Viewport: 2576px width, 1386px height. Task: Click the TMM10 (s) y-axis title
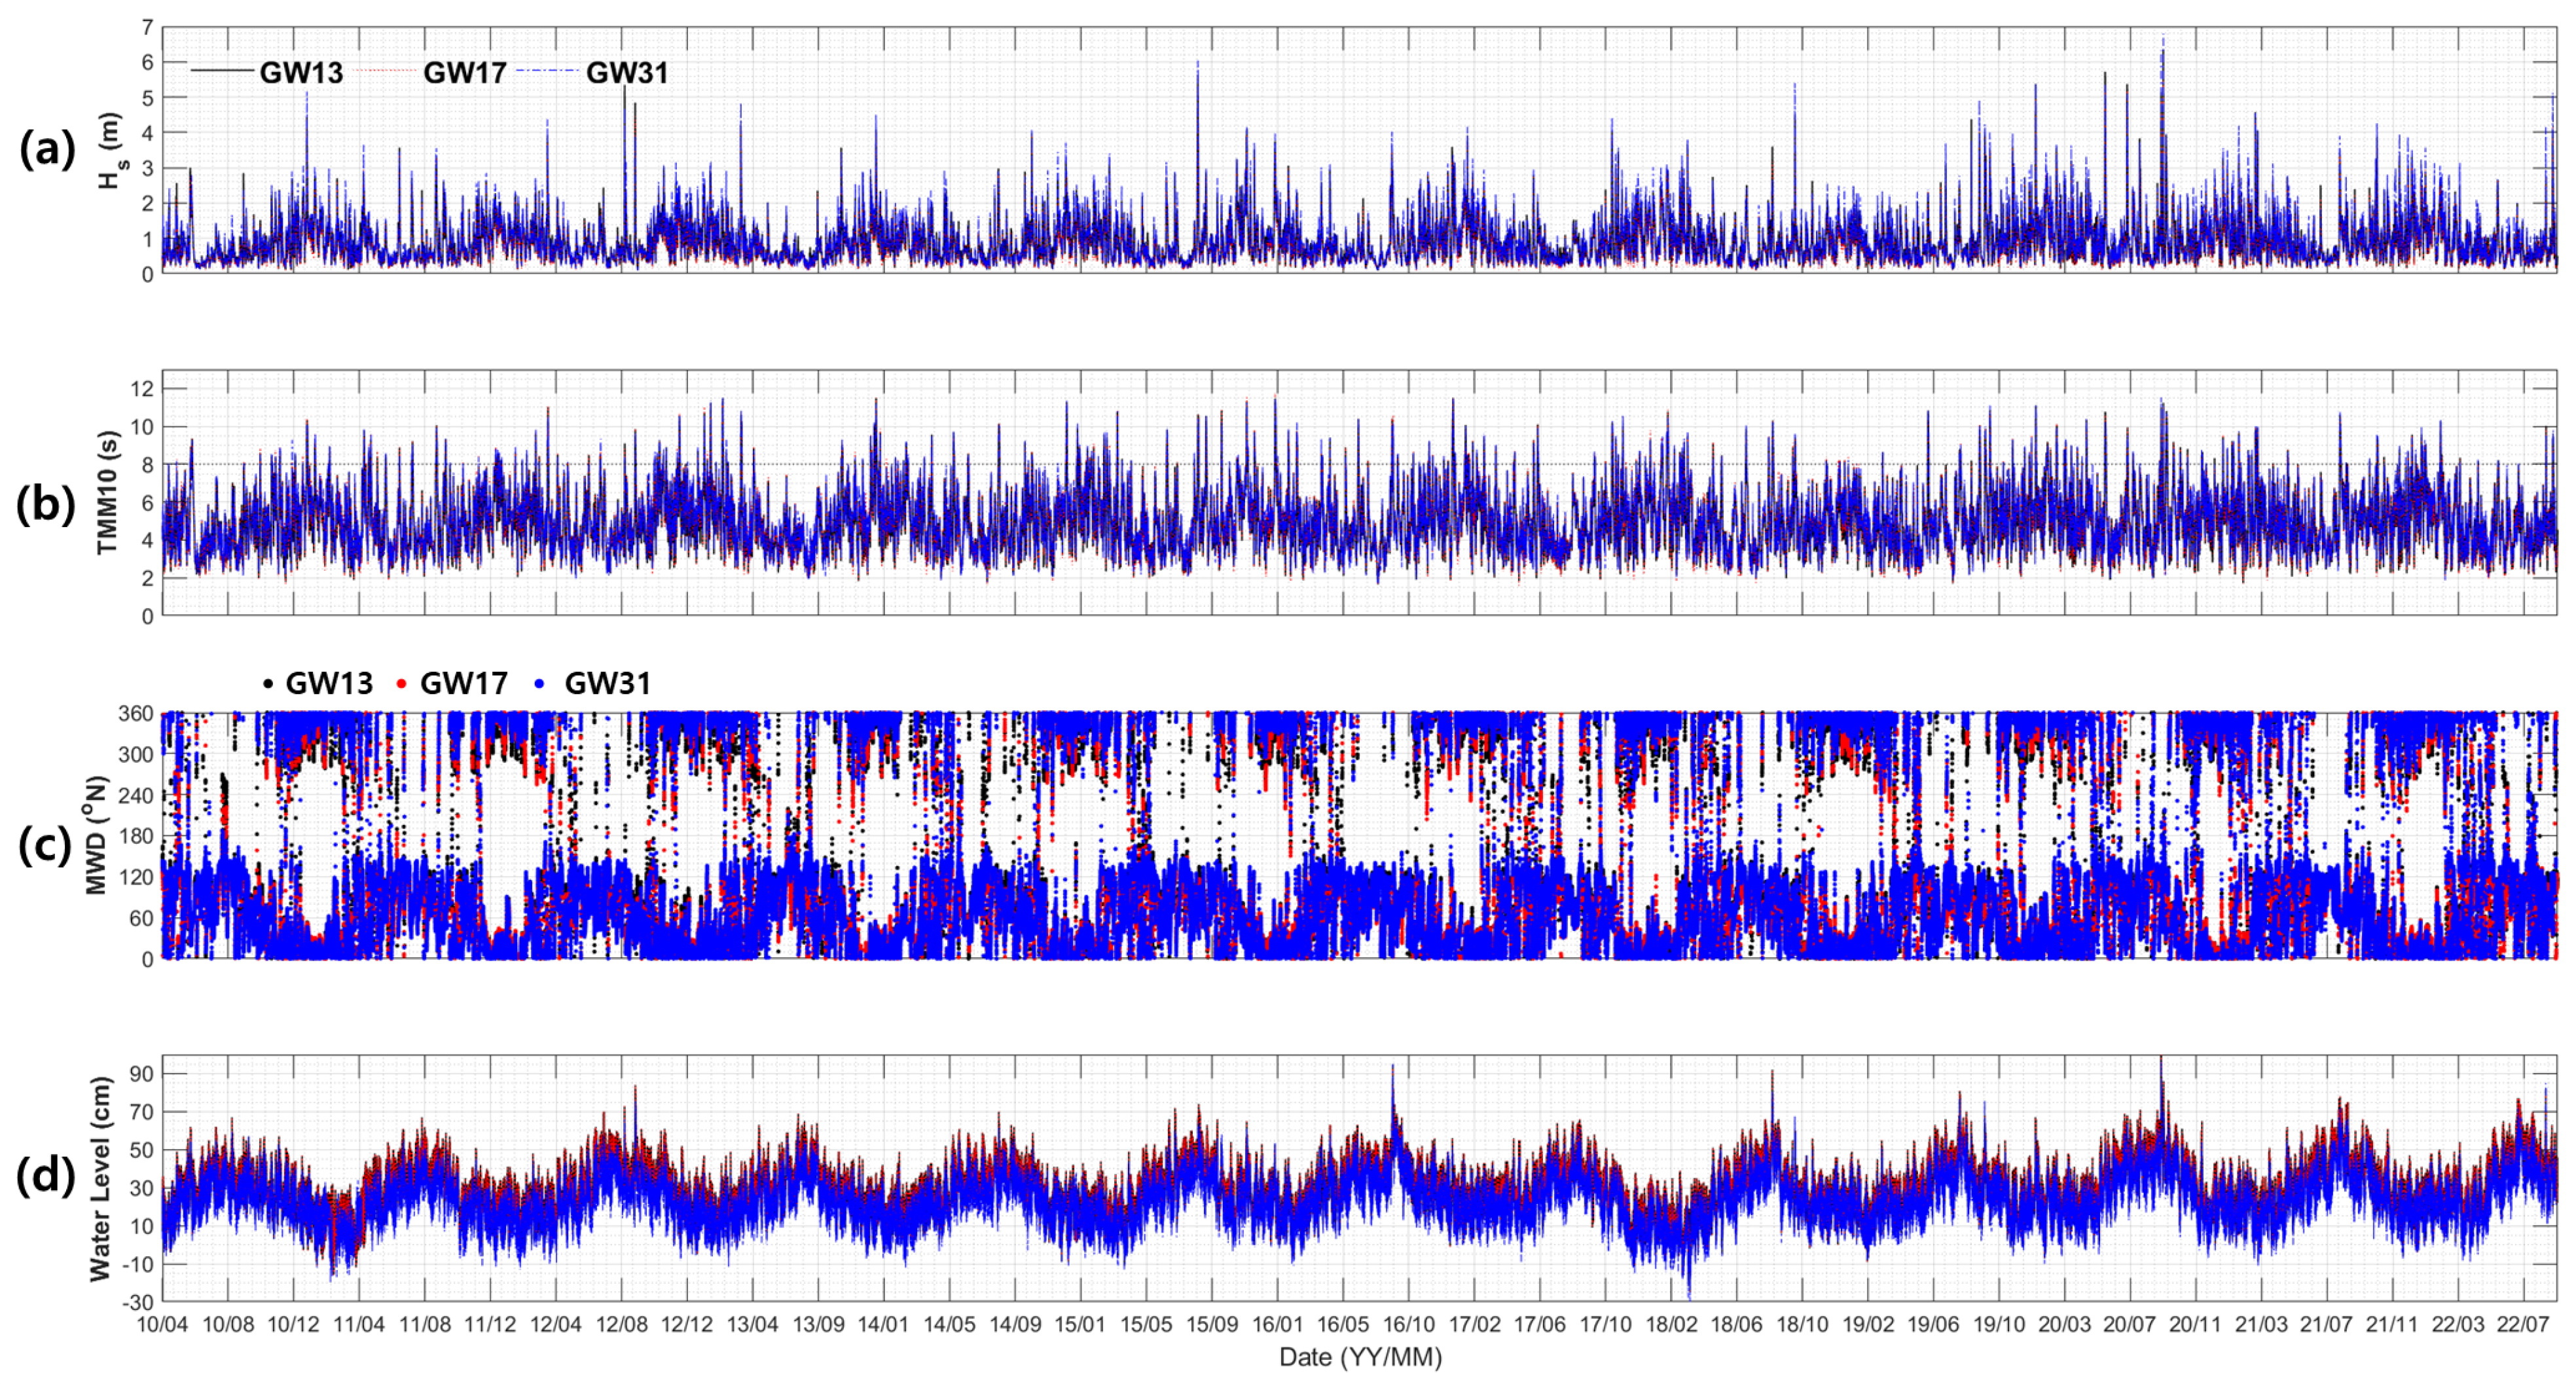pyautogui.click(x=108, y=492)
